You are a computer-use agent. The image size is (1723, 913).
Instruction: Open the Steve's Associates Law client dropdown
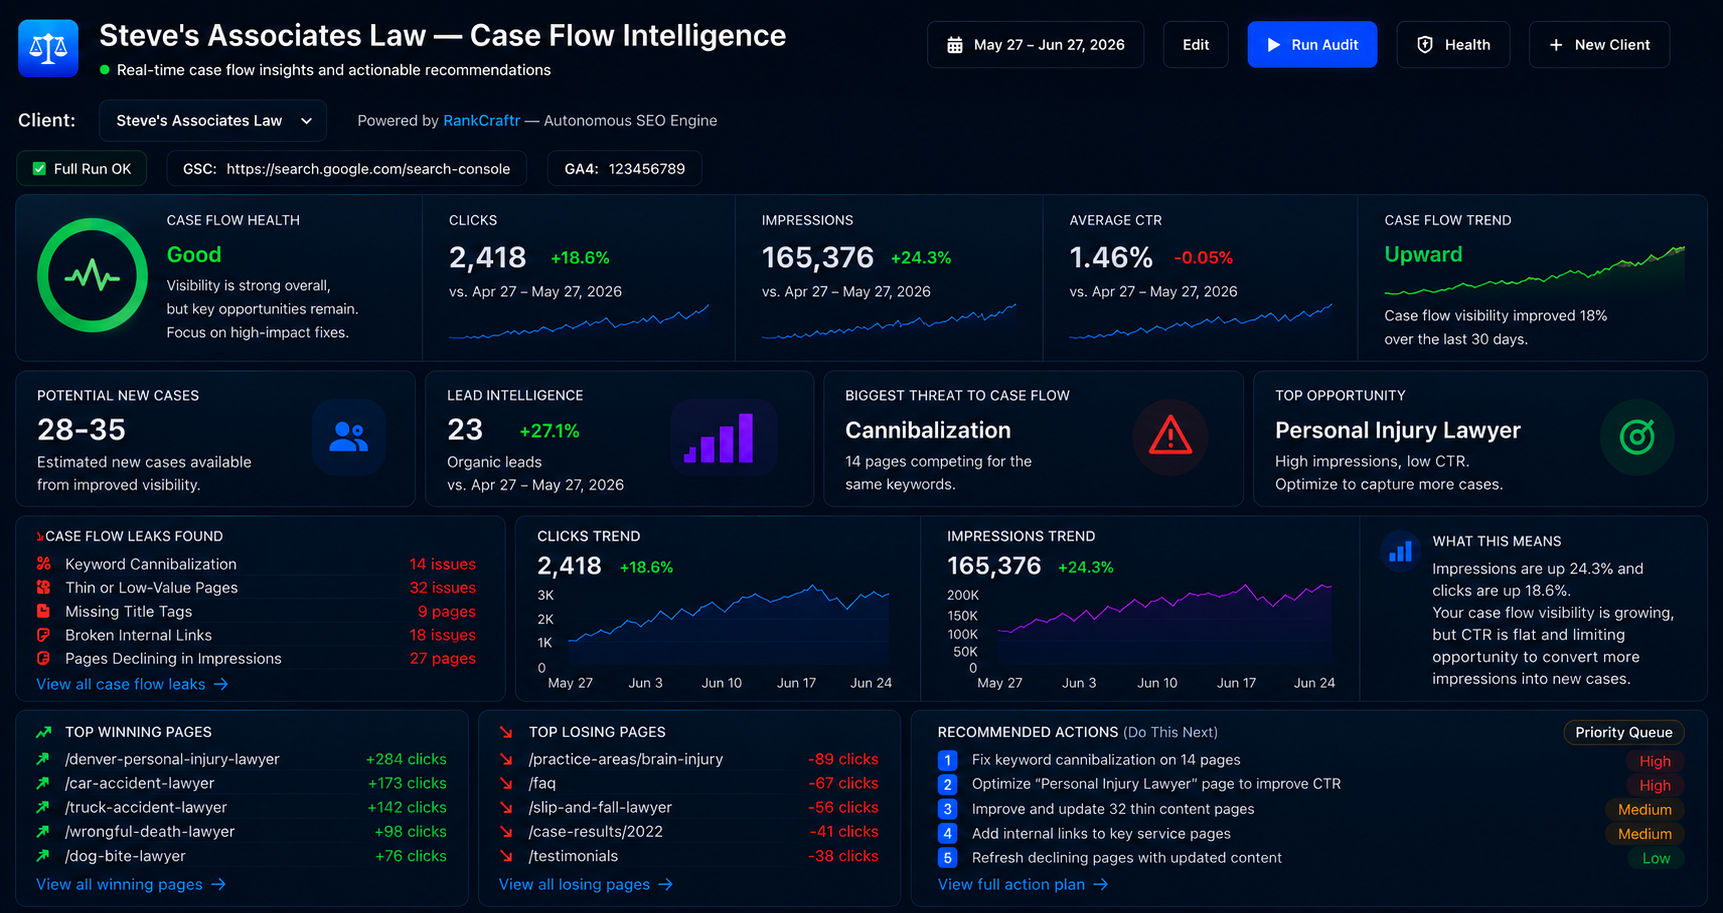[x=213, y=121]
